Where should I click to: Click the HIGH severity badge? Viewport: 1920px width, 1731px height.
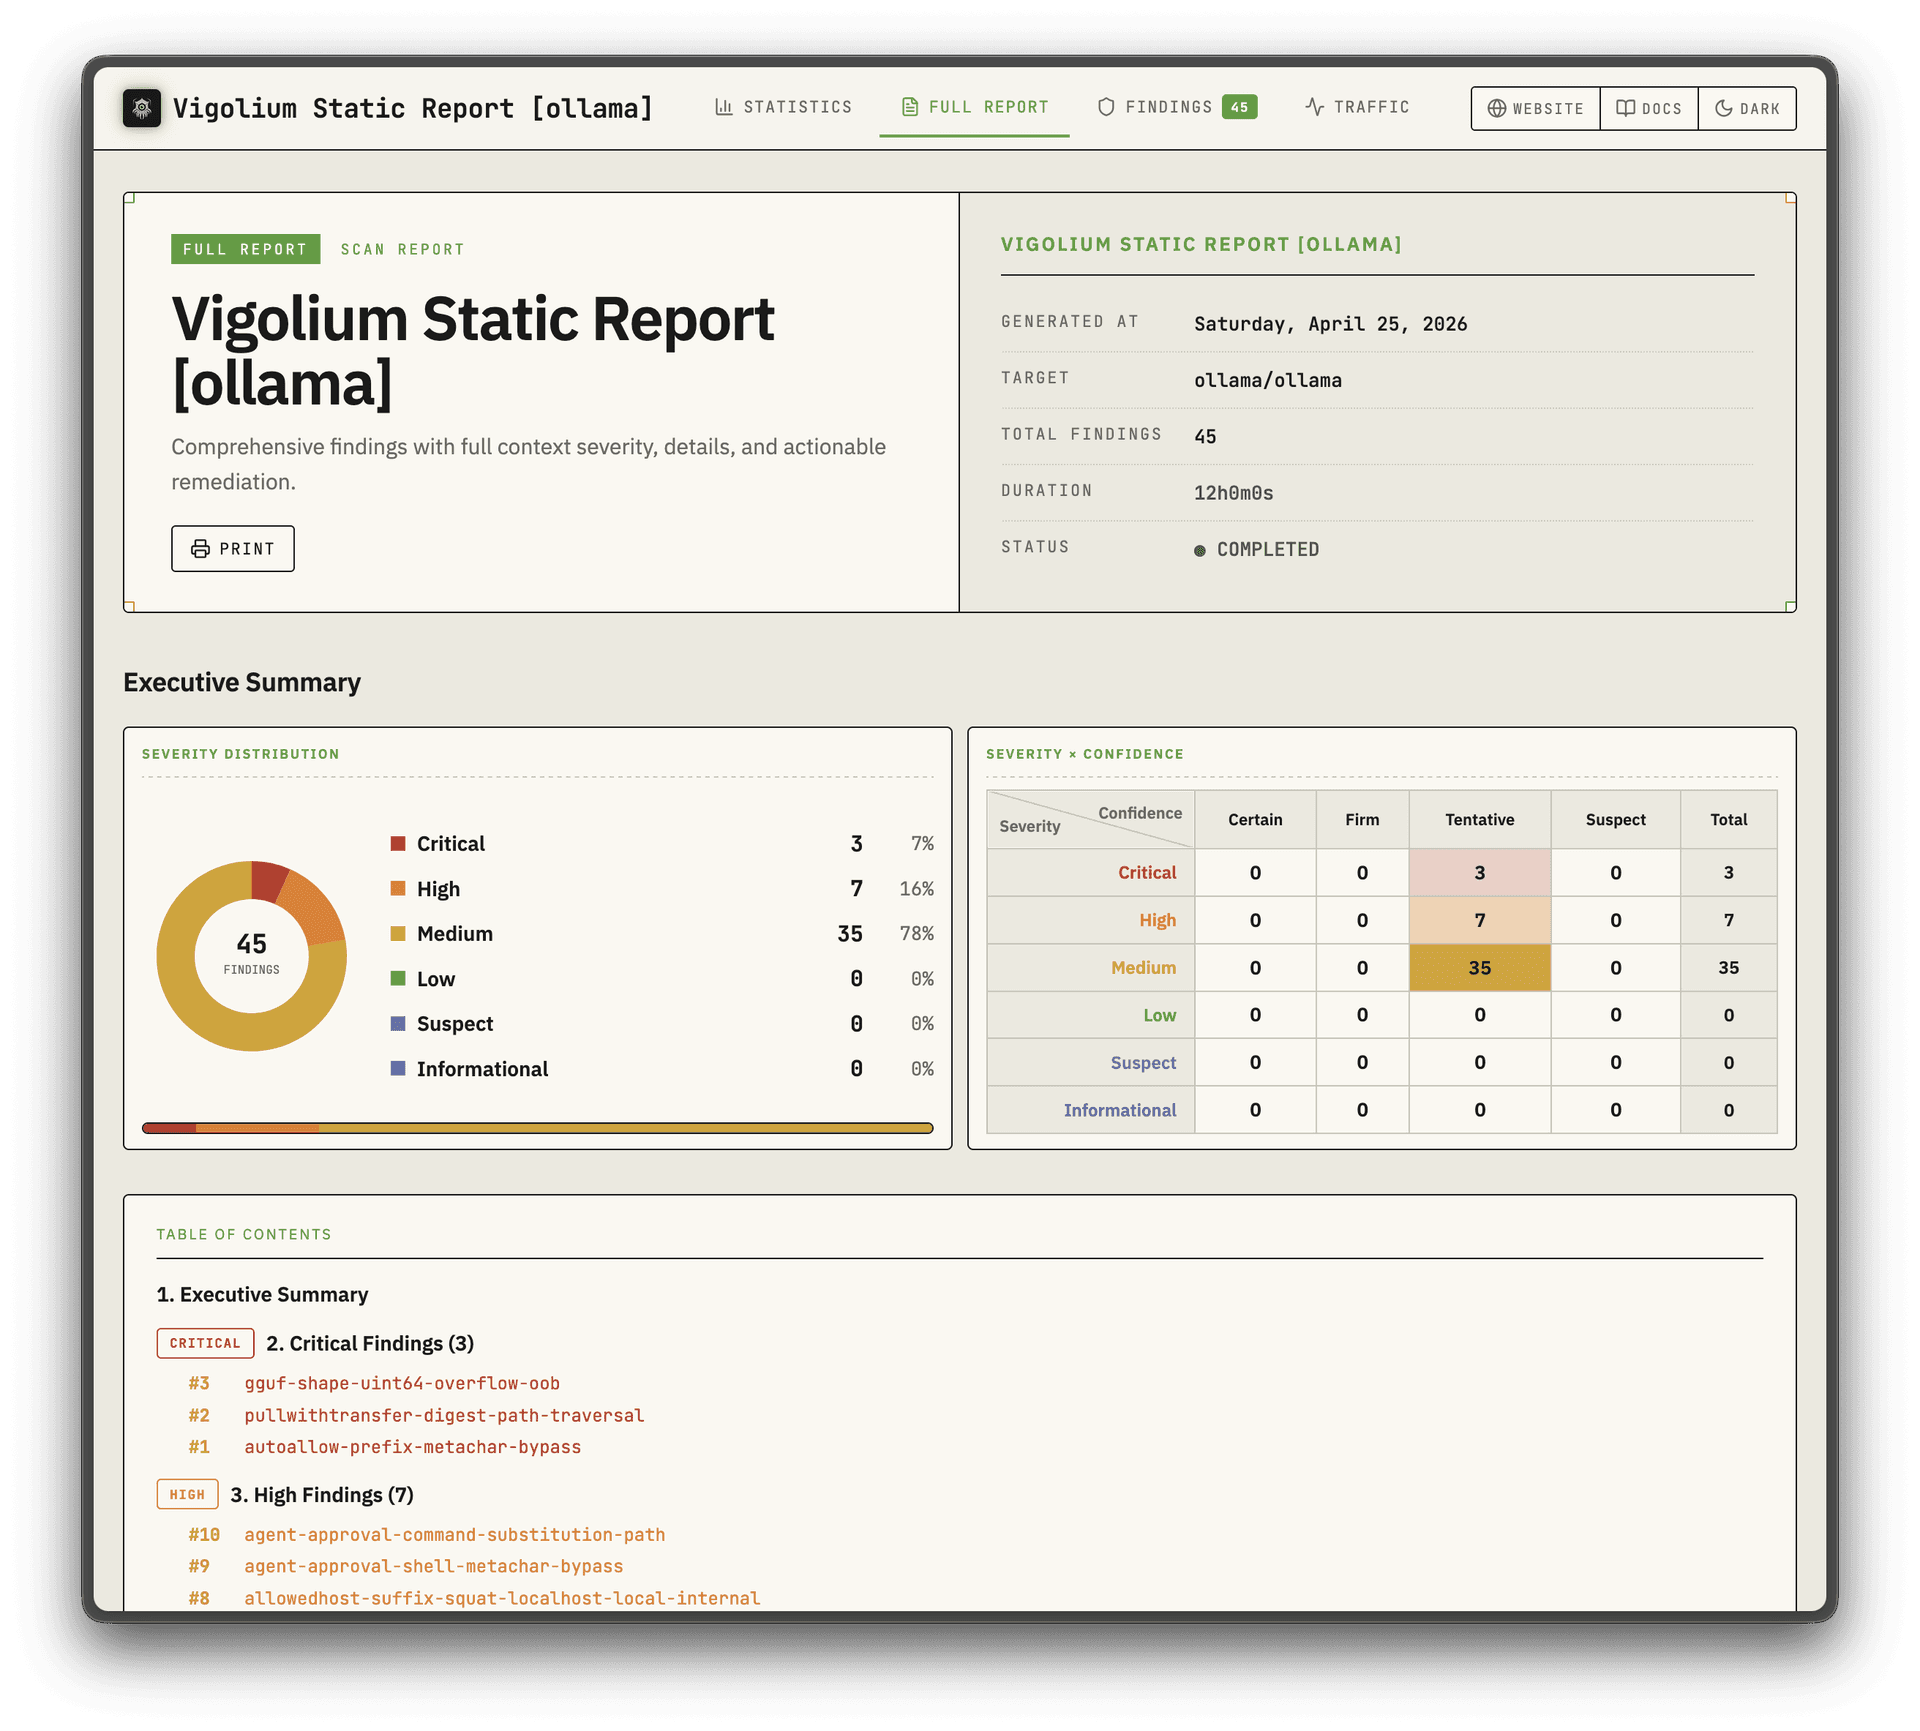[x=187, y=1494]
